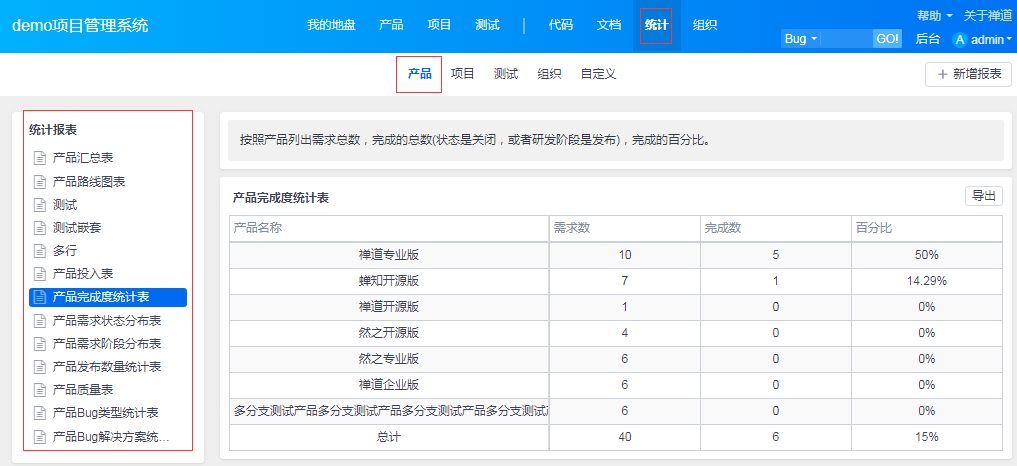Screen dimensions: 1017x466
Task: Click the file icon beside 产品发布数量统计表
Action: 40,367
